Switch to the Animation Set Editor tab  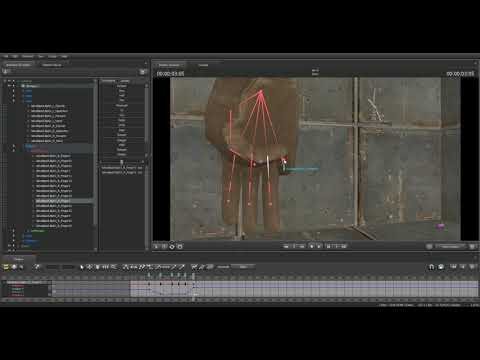coord(18,65)
